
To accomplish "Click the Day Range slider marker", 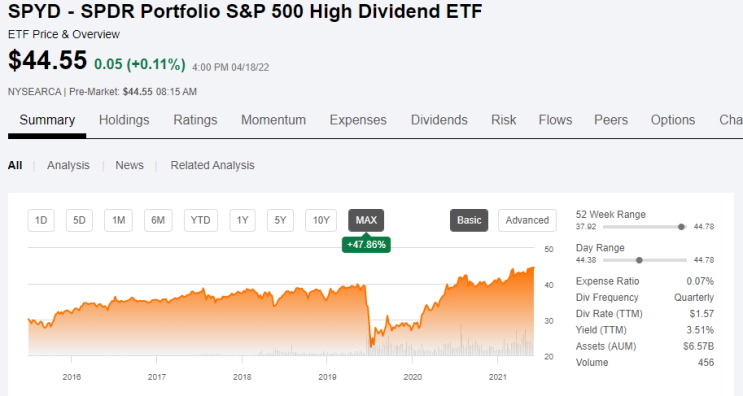I will tap(639, 260).
